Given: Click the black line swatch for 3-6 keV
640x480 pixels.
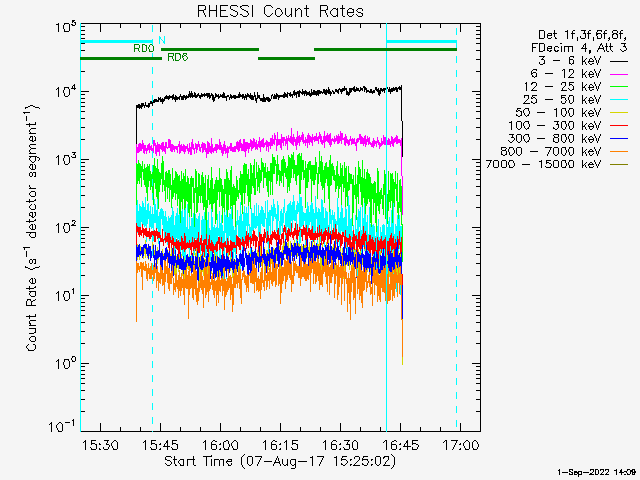Looking at the screenshot, I should (619, 61).
